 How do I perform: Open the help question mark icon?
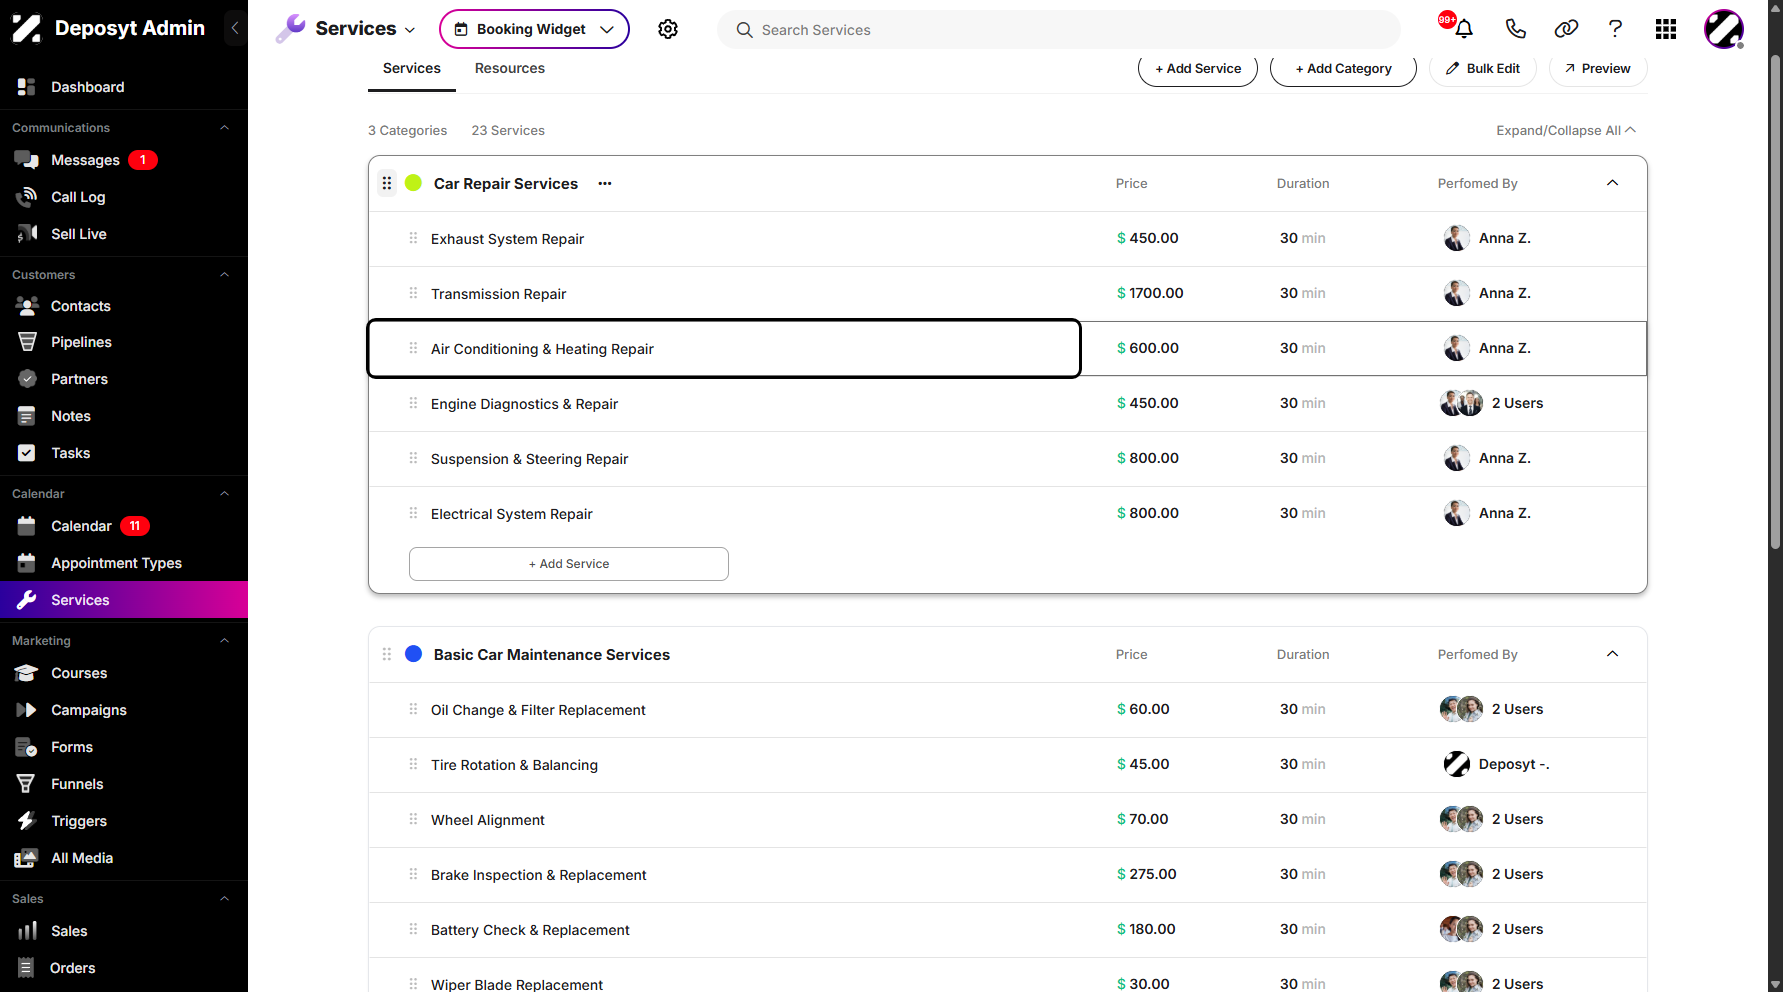pyautogui.click(x=1615, y=29)
